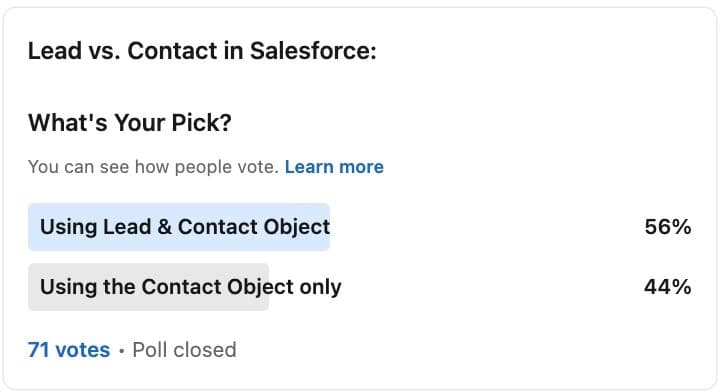Screen dimensions: 720x392
Task: Click the word Lead in the poll title
Action: [x=55, y=50]
